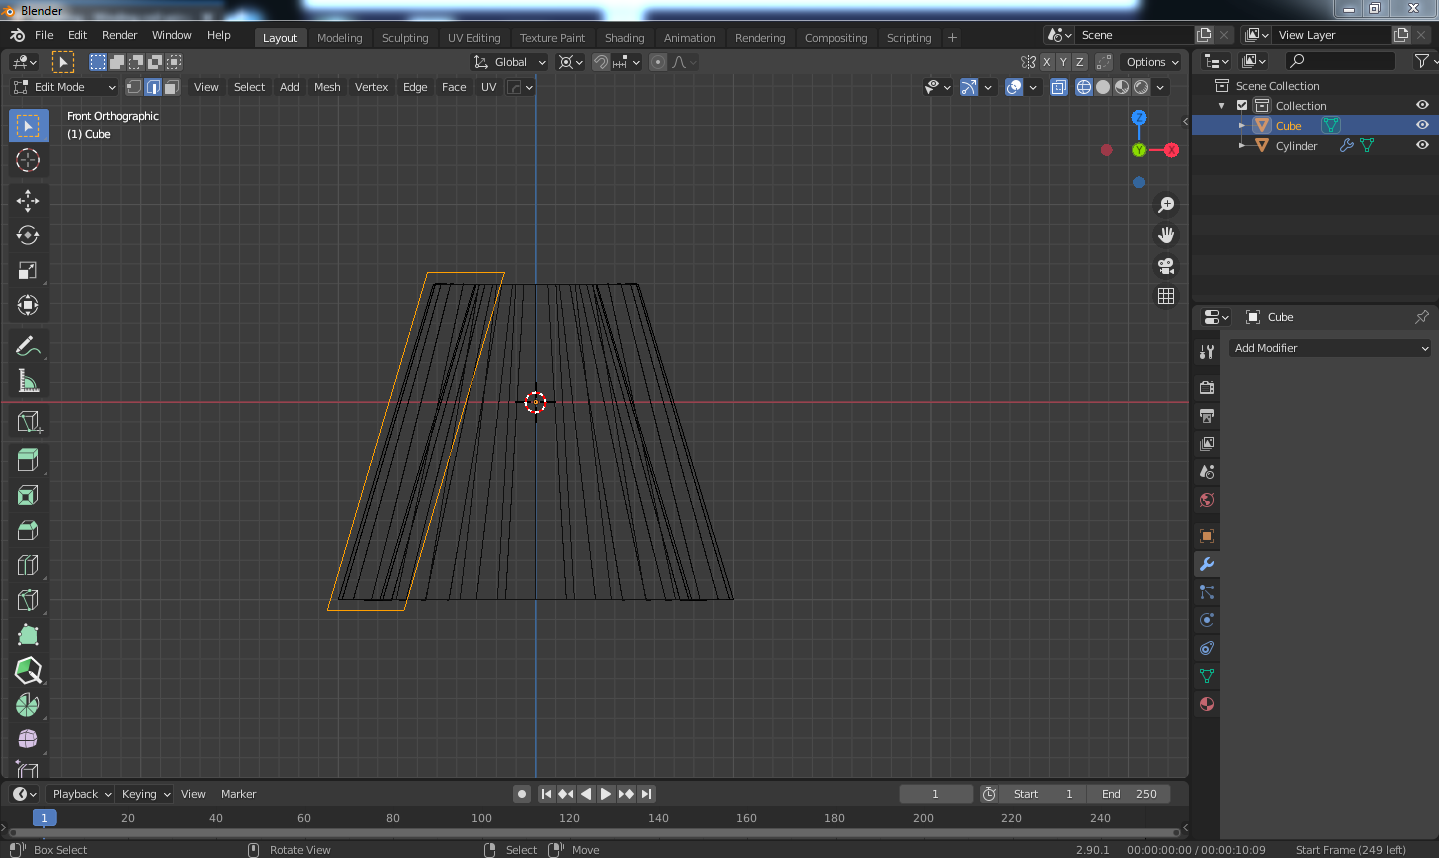This screenshot has height=858, width=1439.
Task: Select the Spin tool
Action: coord(28,705)
